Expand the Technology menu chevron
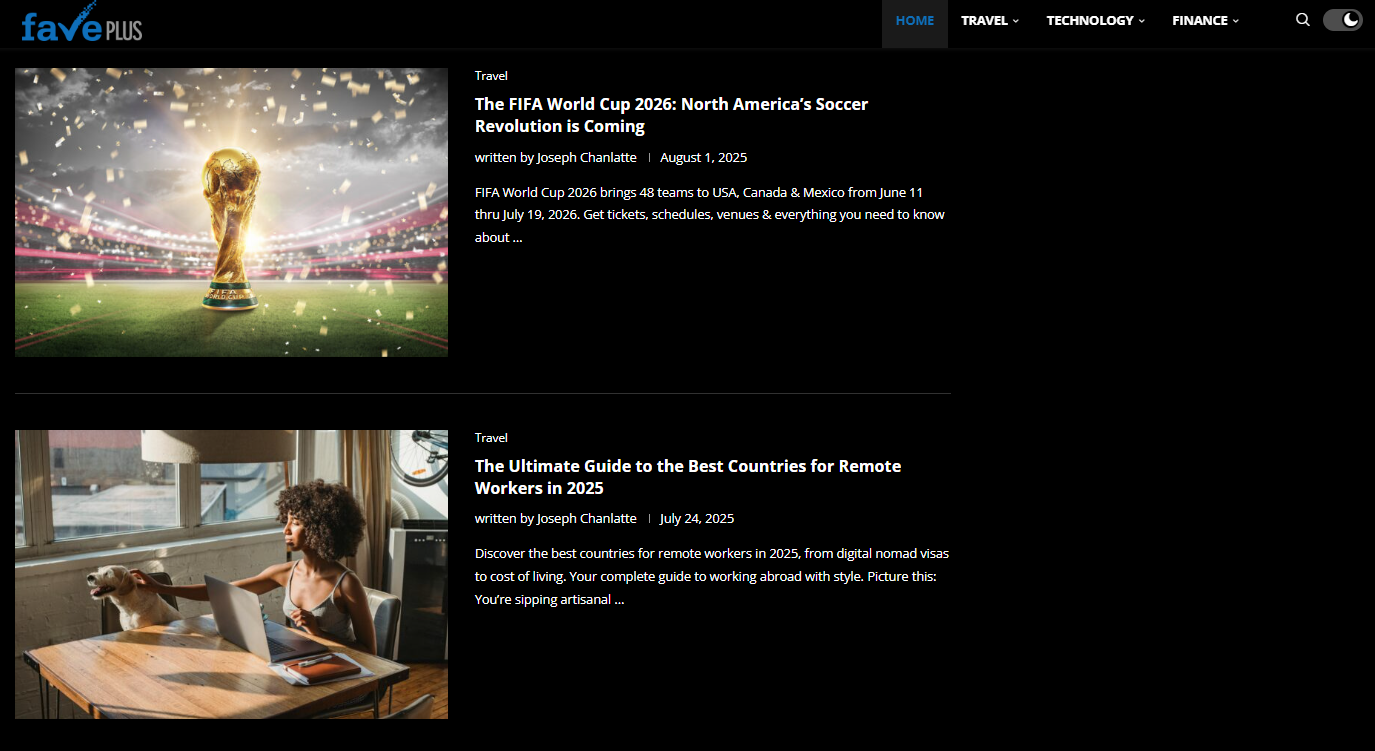The height and width of the screenshot is (751, 1375). click(x=1142, y=21)
